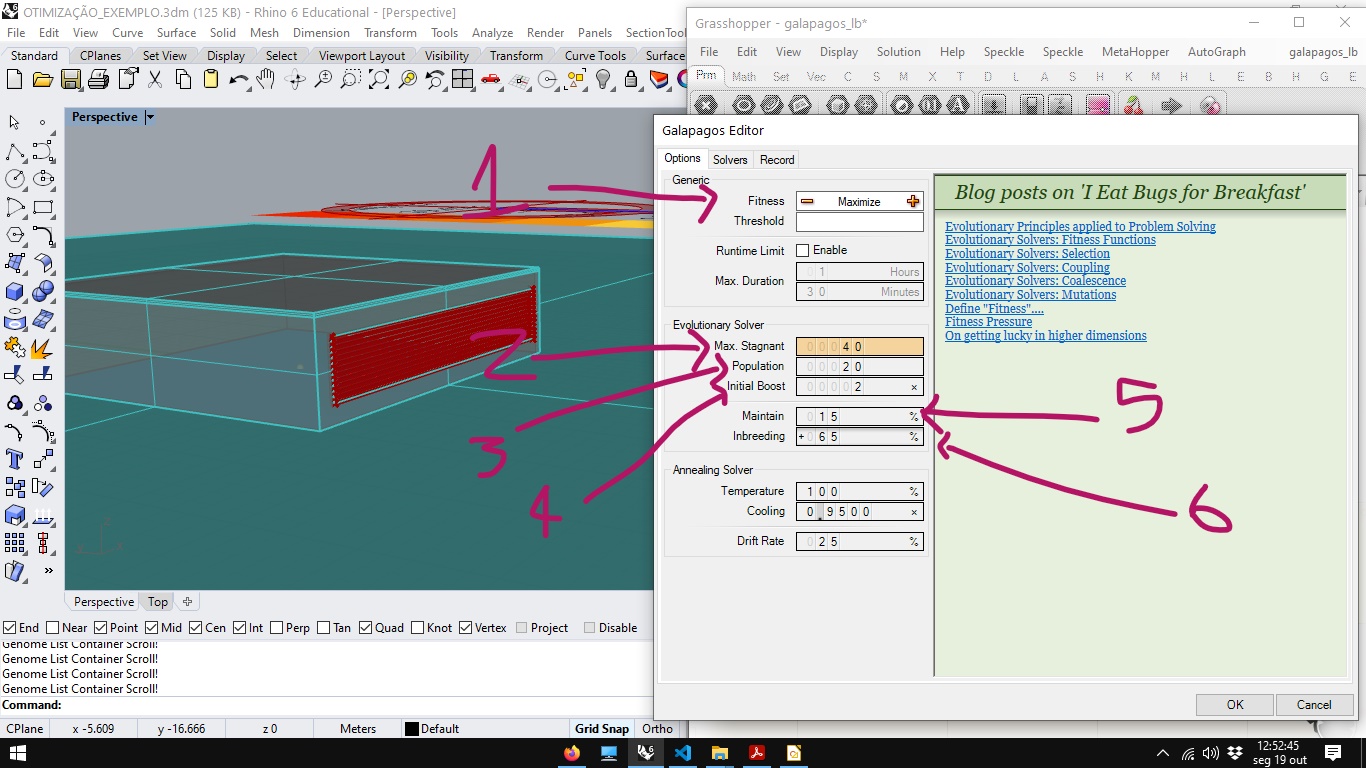
Task: Click OK in the Galapagos Editor
Action: pos(1235,704)
